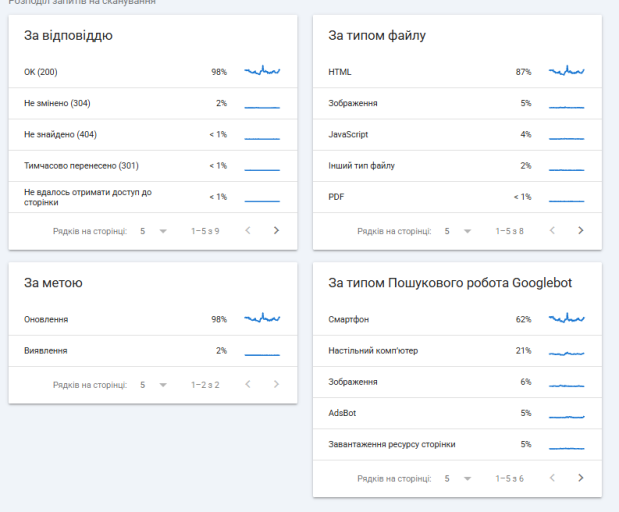The width and height of the screenshot is (619, 512).
Task: Go to next page in За типом файлу card
Action: click(581, 231)
